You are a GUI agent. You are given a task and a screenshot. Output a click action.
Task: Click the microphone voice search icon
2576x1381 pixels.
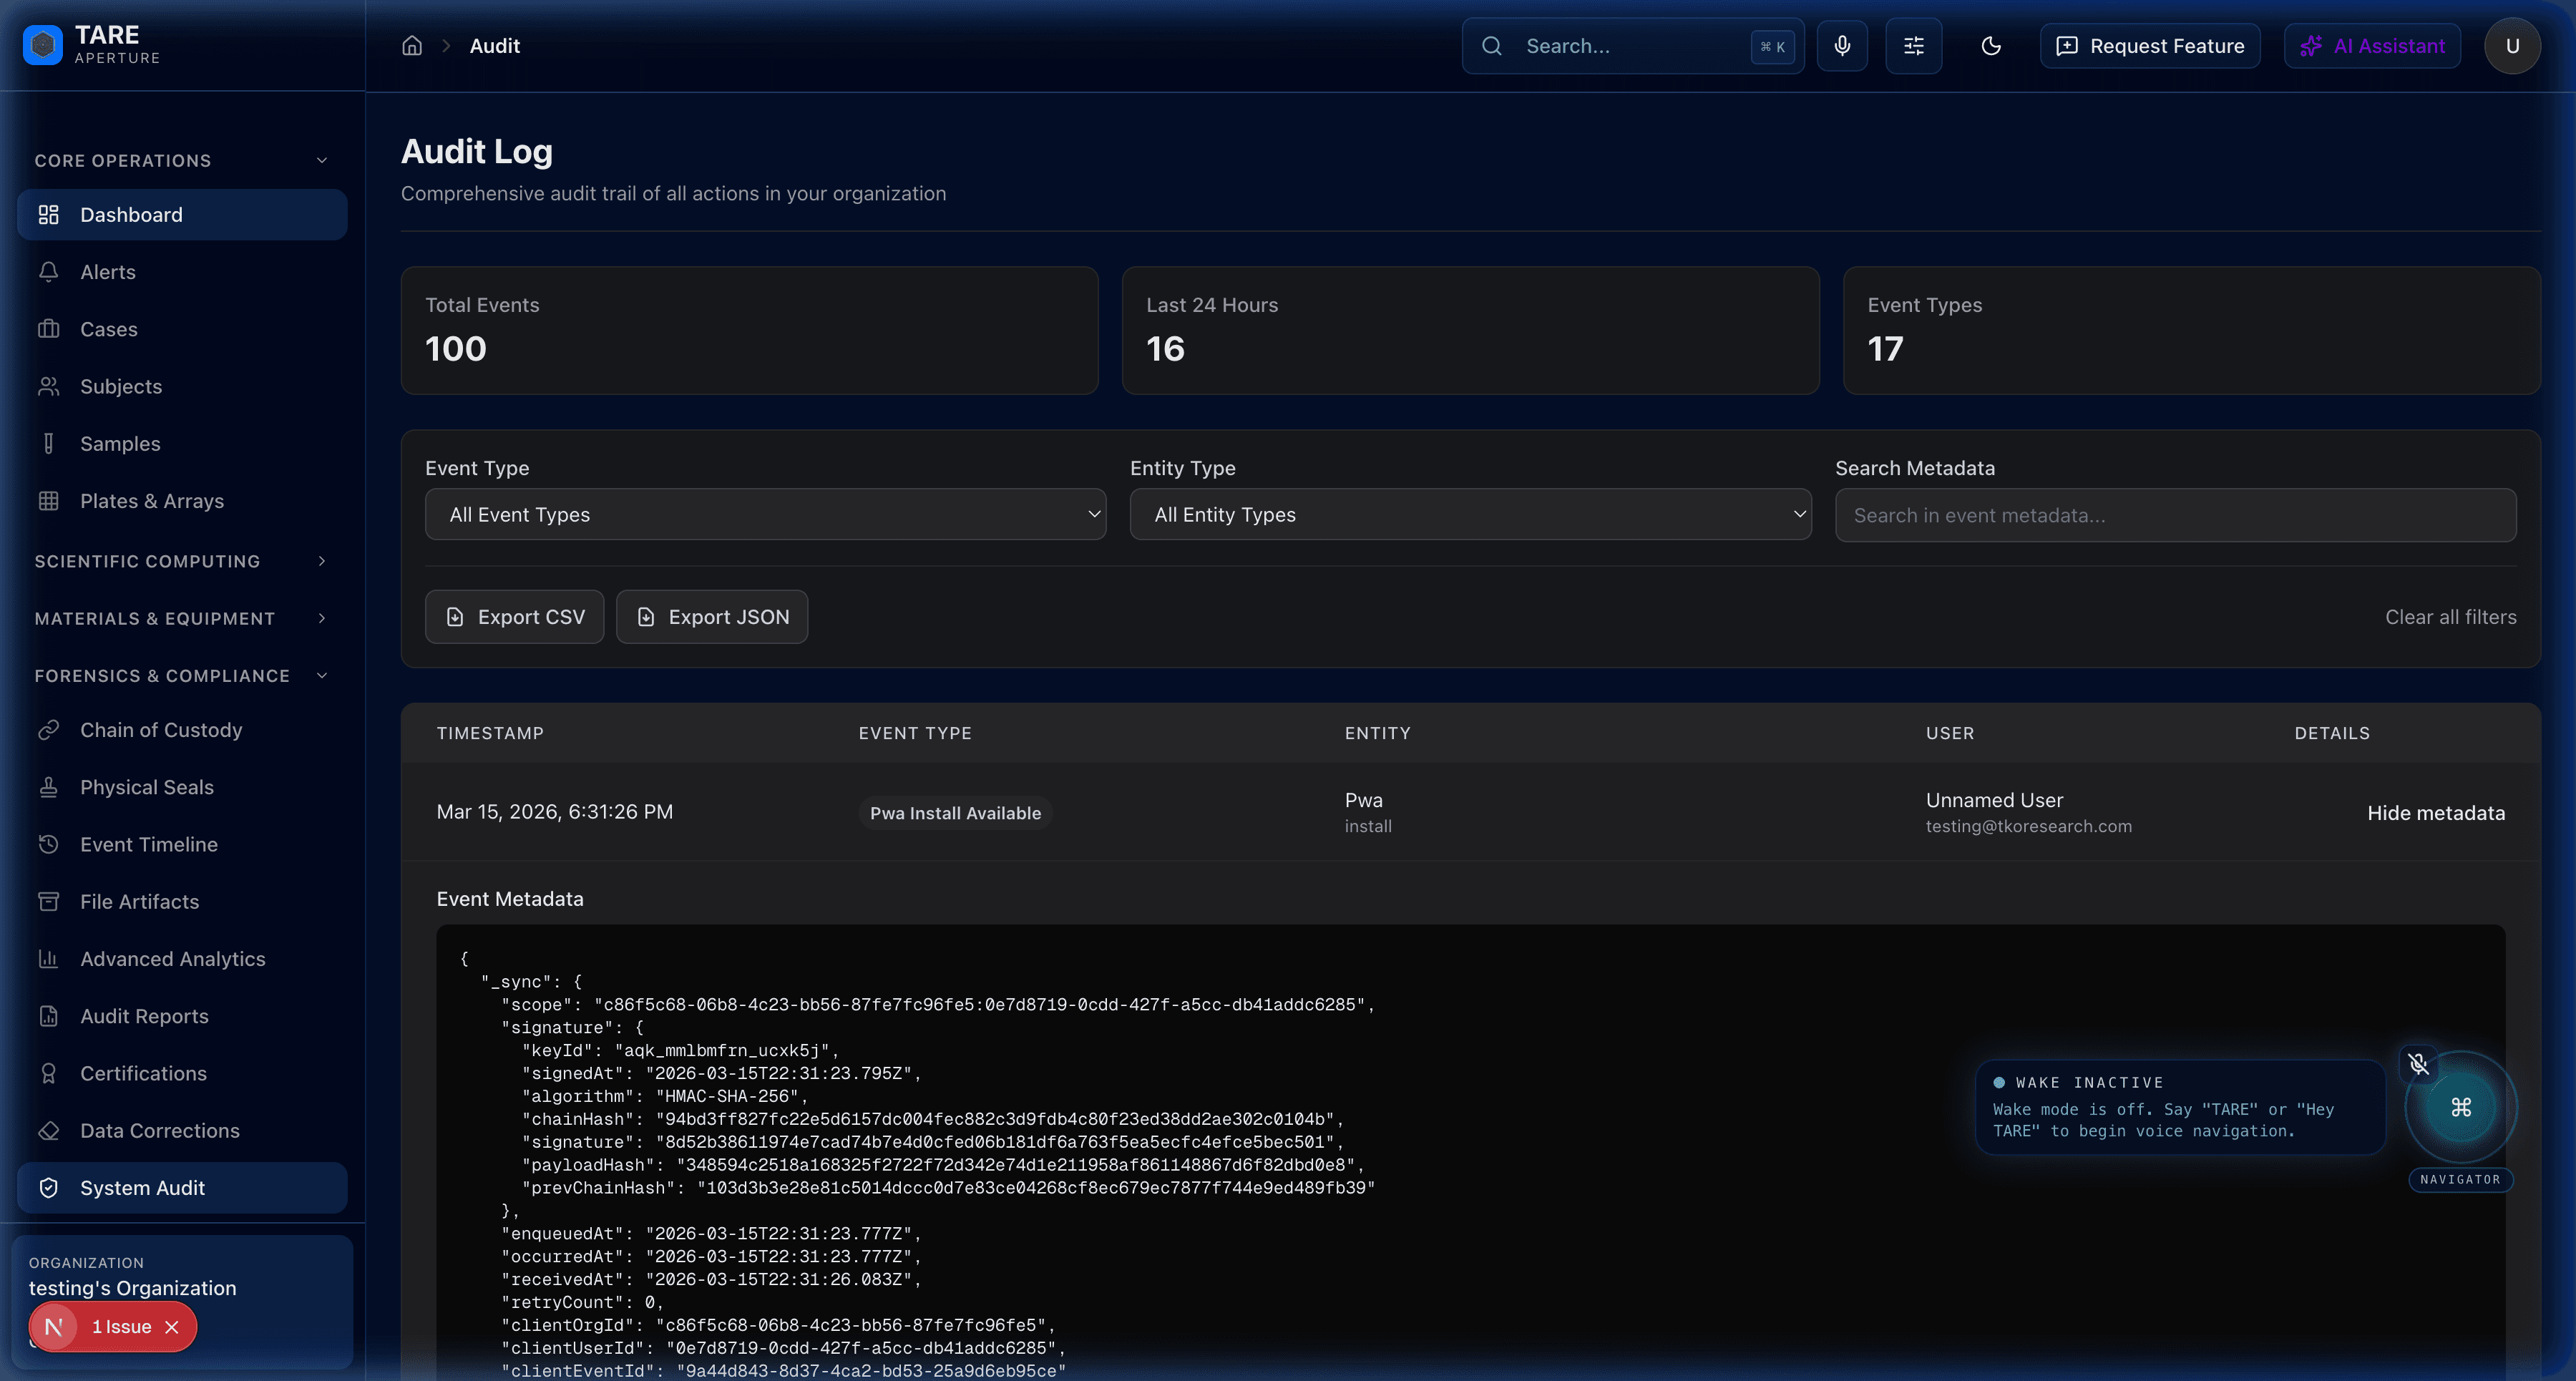(1842, 46)
